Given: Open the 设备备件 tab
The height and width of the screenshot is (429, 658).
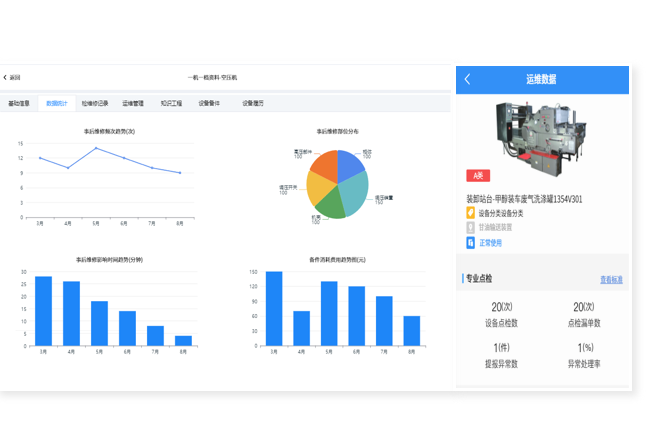Looking at the screenshot, I should 209,103.
